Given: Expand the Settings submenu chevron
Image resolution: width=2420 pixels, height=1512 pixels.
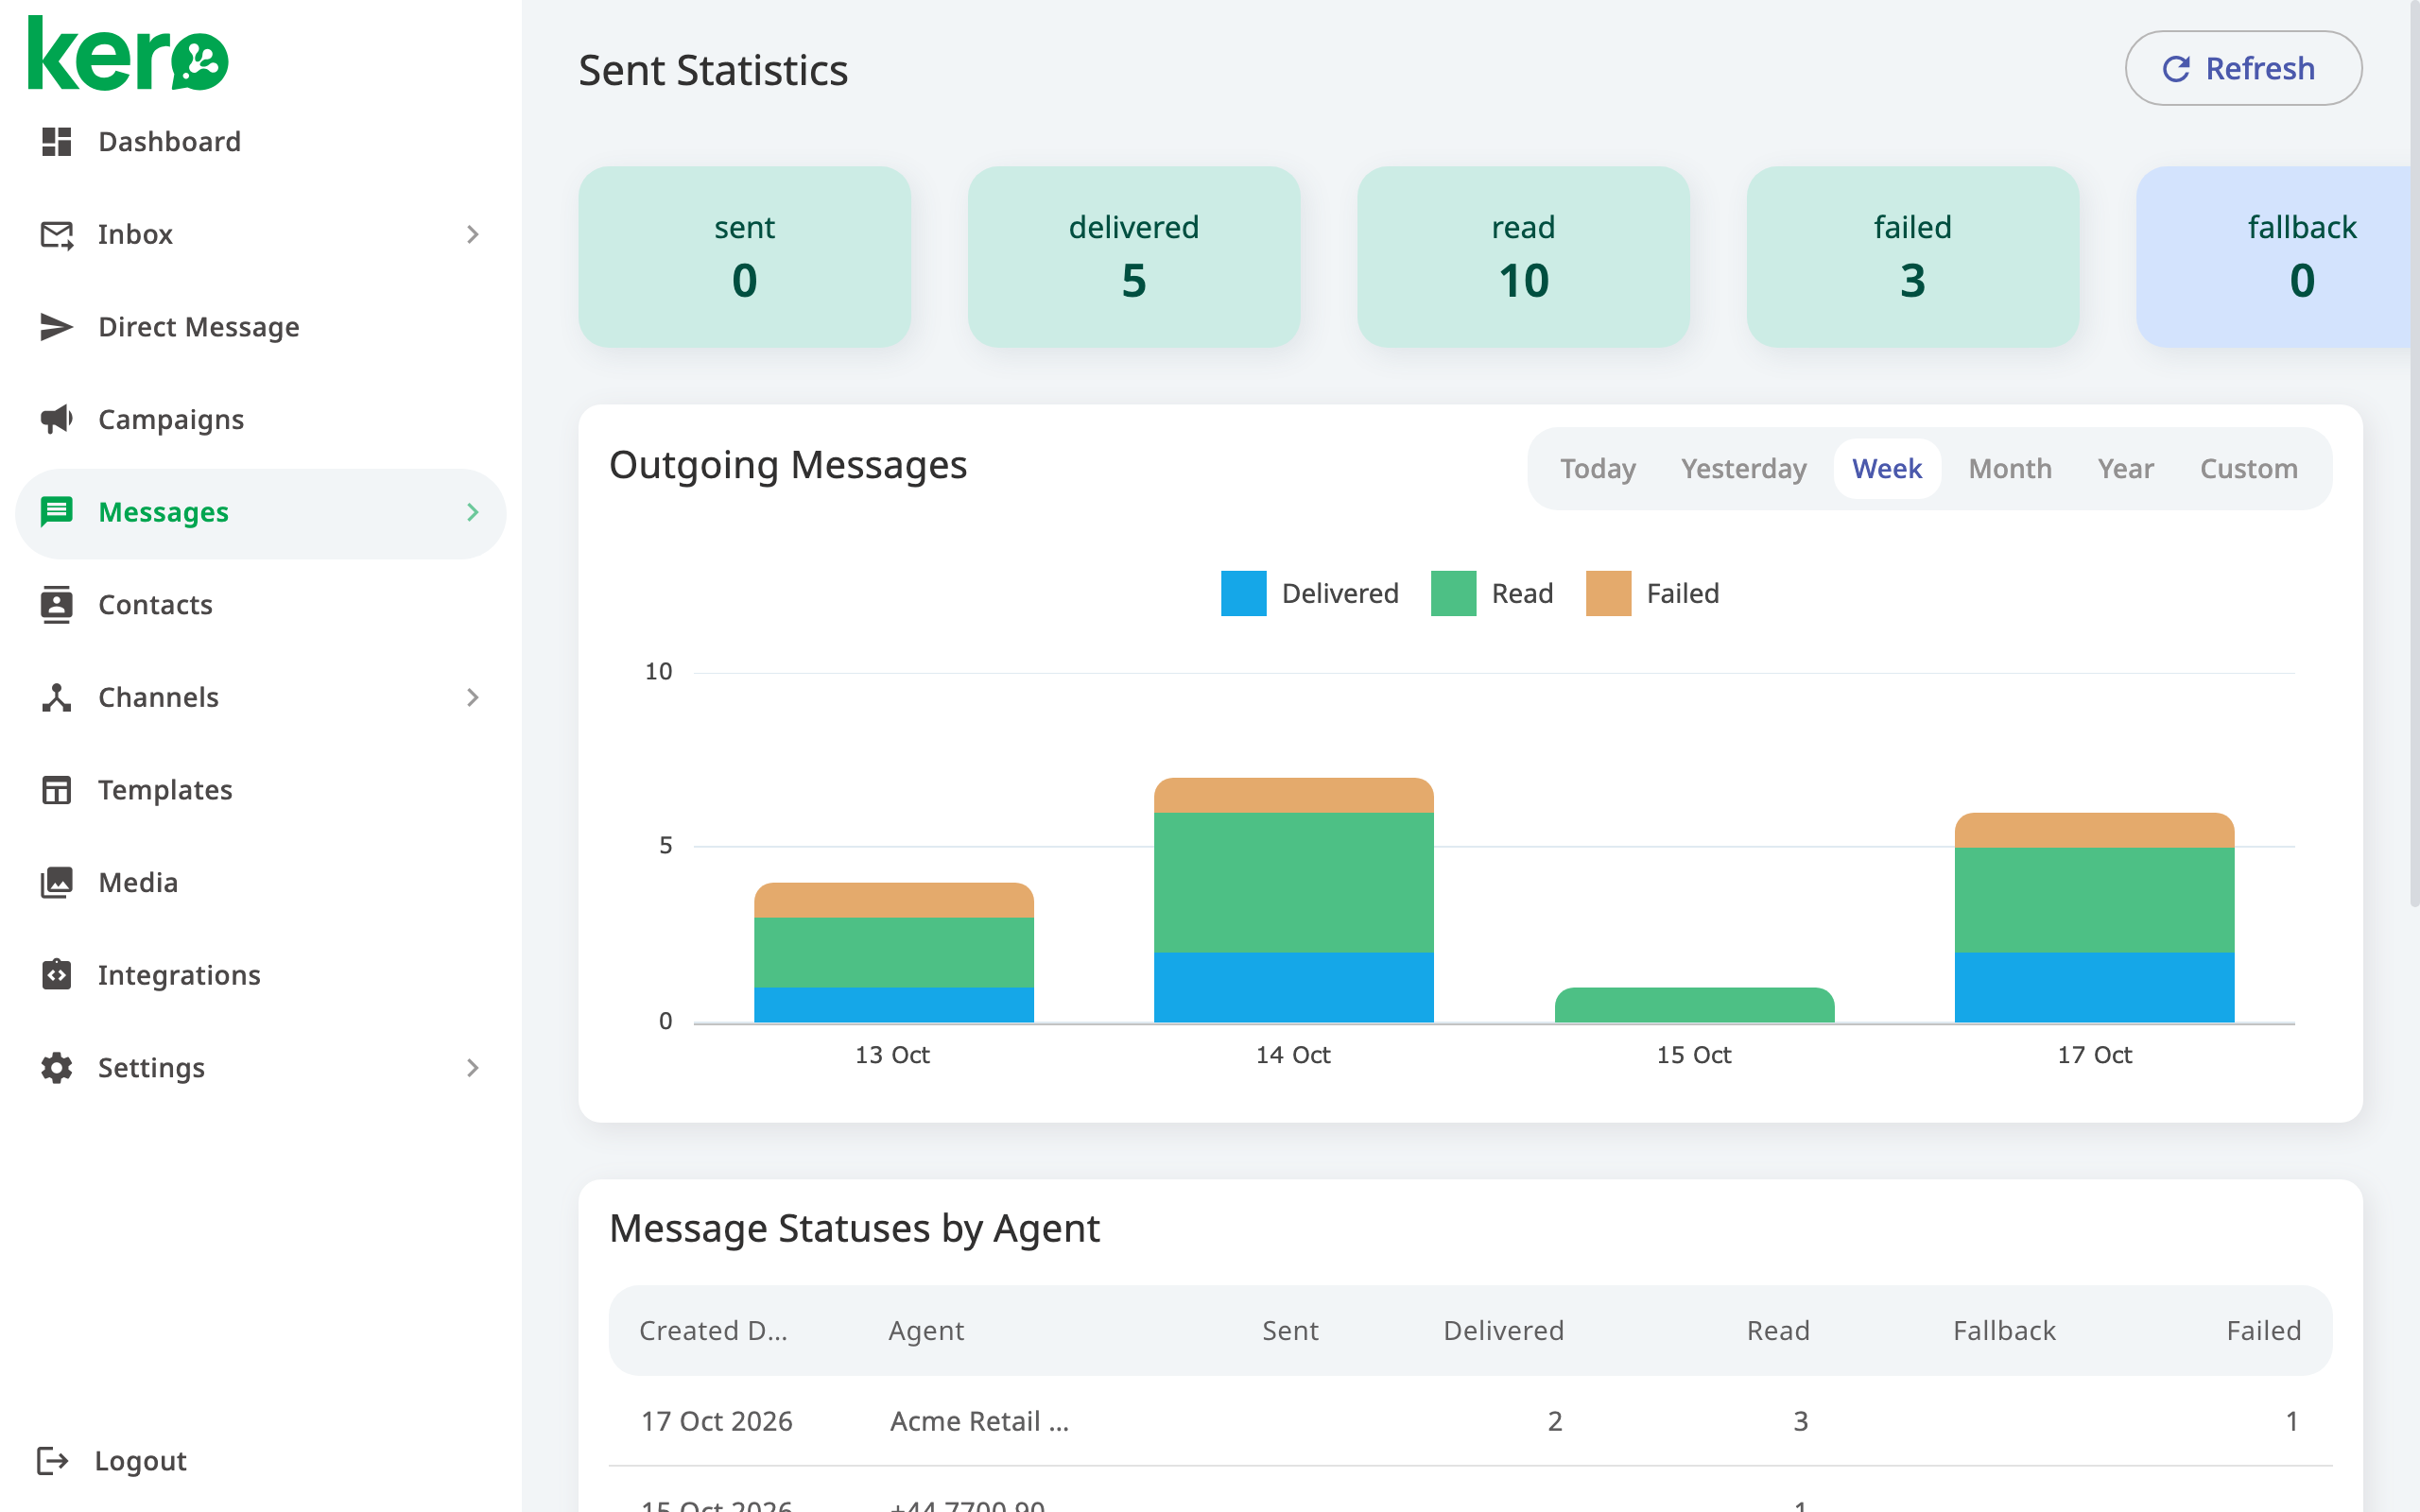Looking at the screenshot, I should pyautogui.click(x=473, y=1068).
